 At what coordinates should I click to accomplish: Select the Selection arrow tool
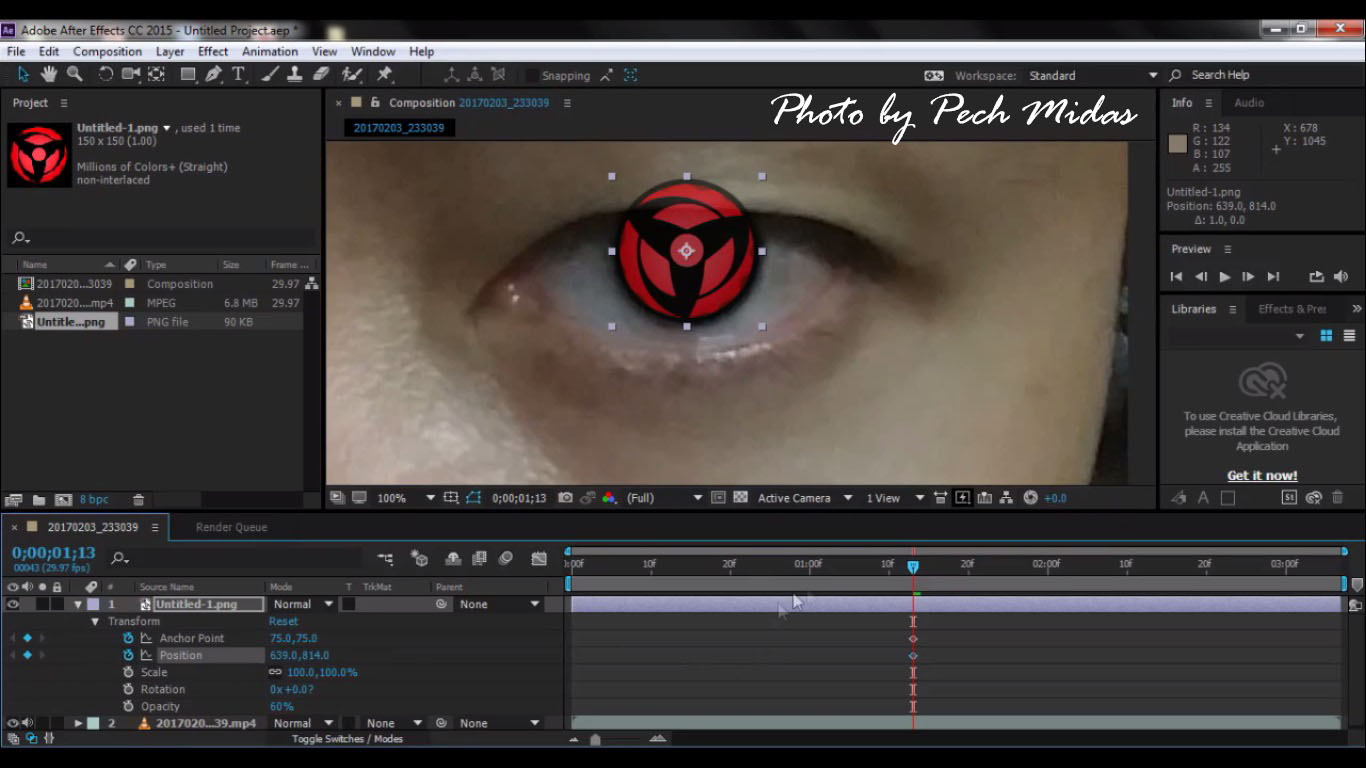[23, 74]
